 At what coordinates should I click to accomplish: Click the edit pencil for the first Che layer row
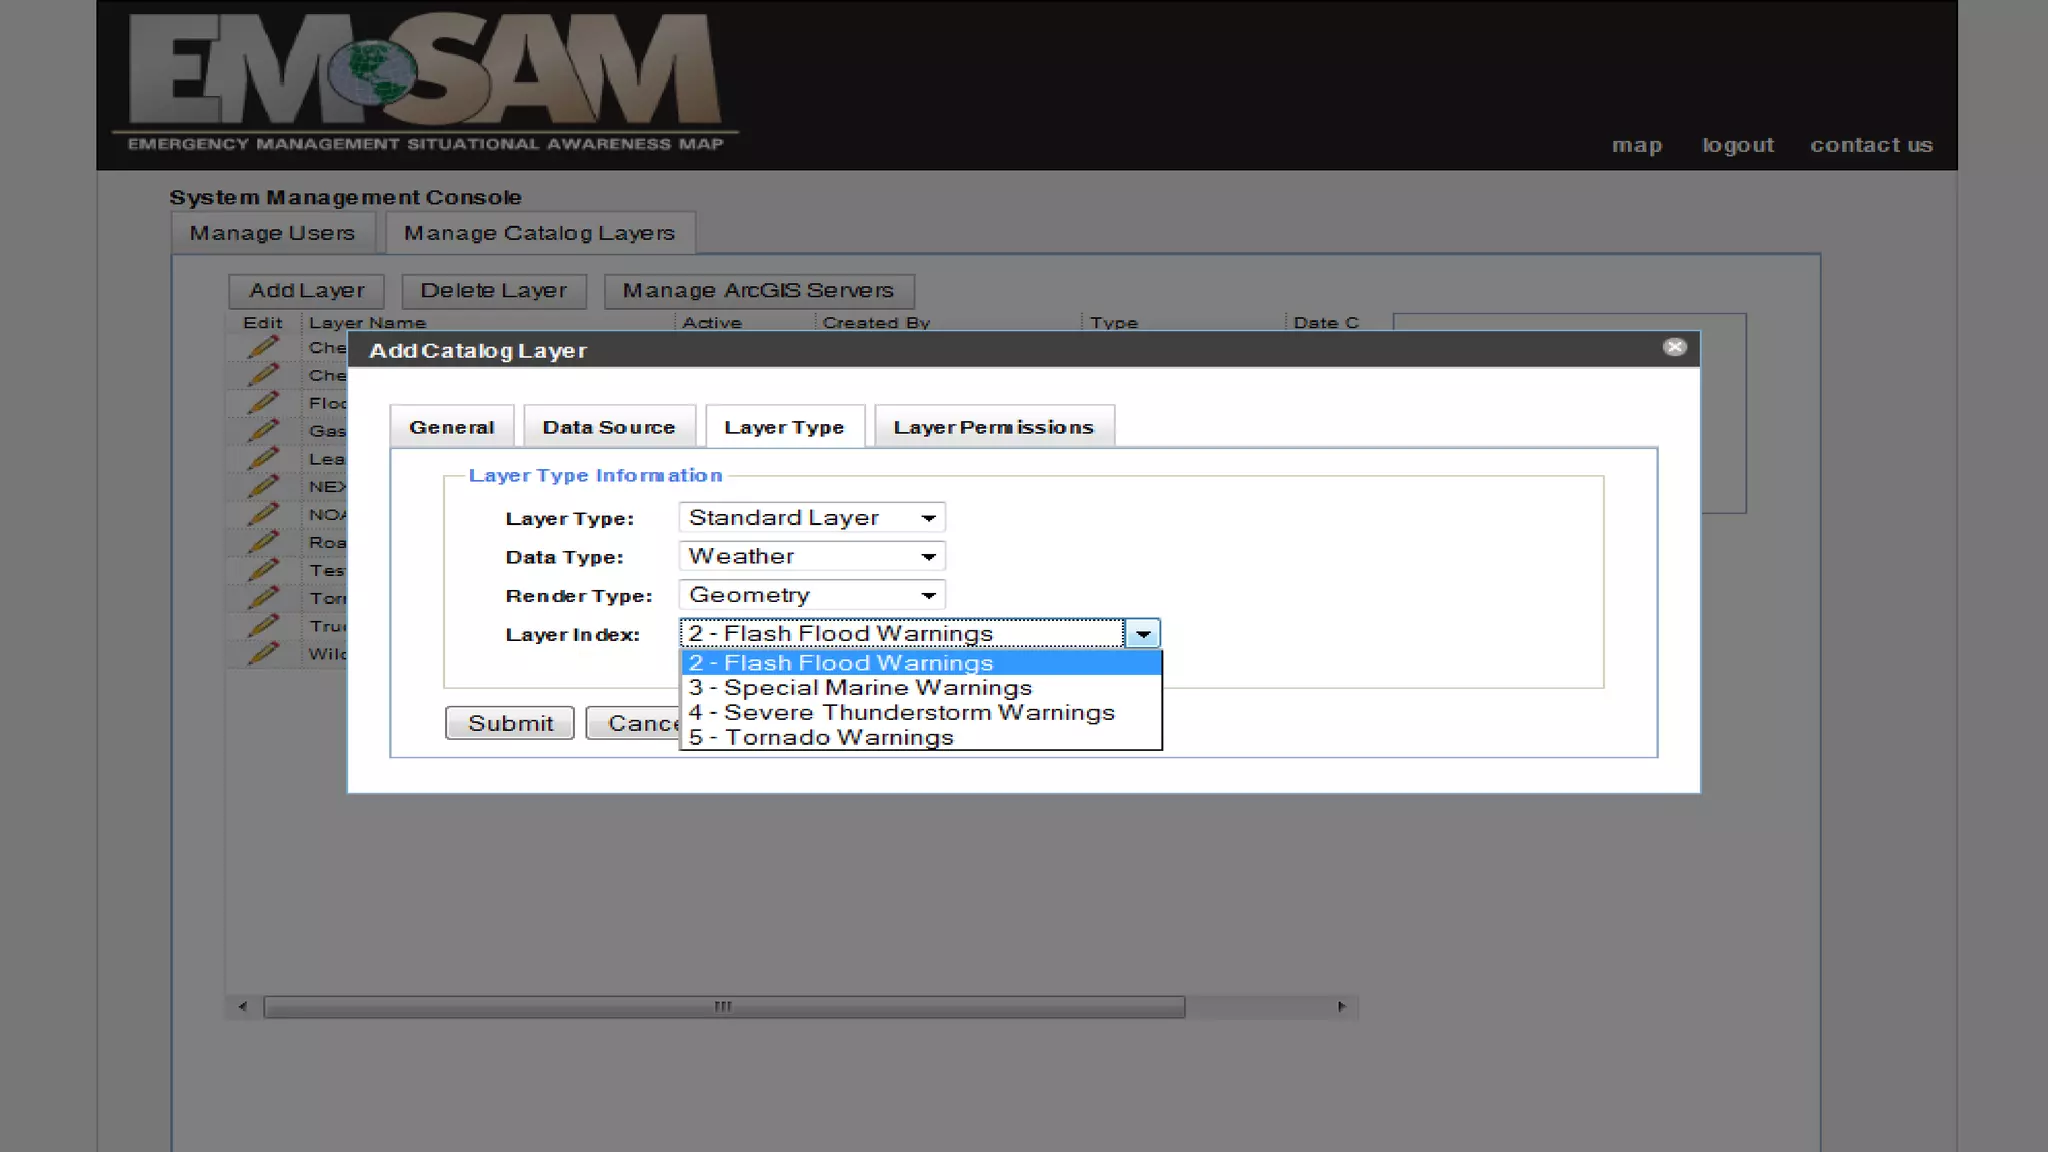(263, 347)
